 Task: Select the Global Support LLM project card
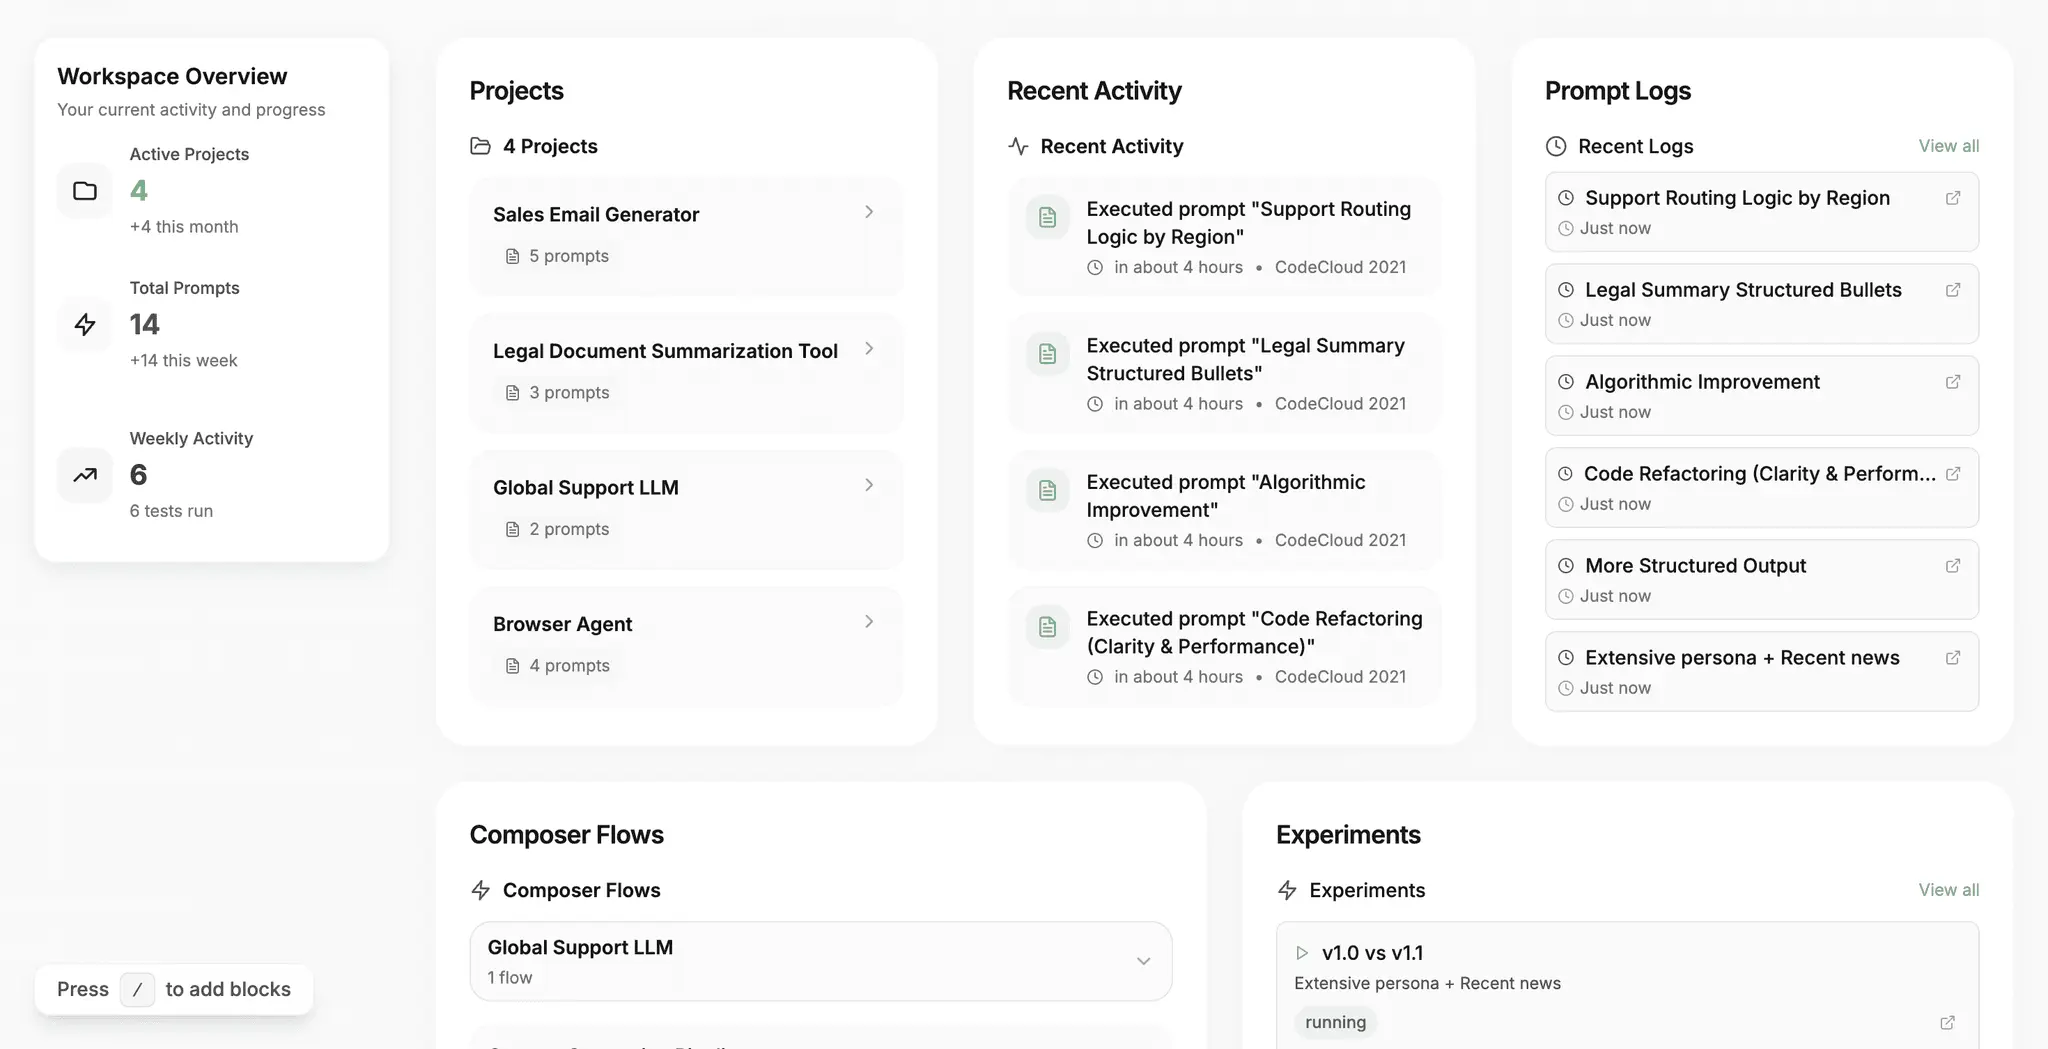(x=686, y=510)
